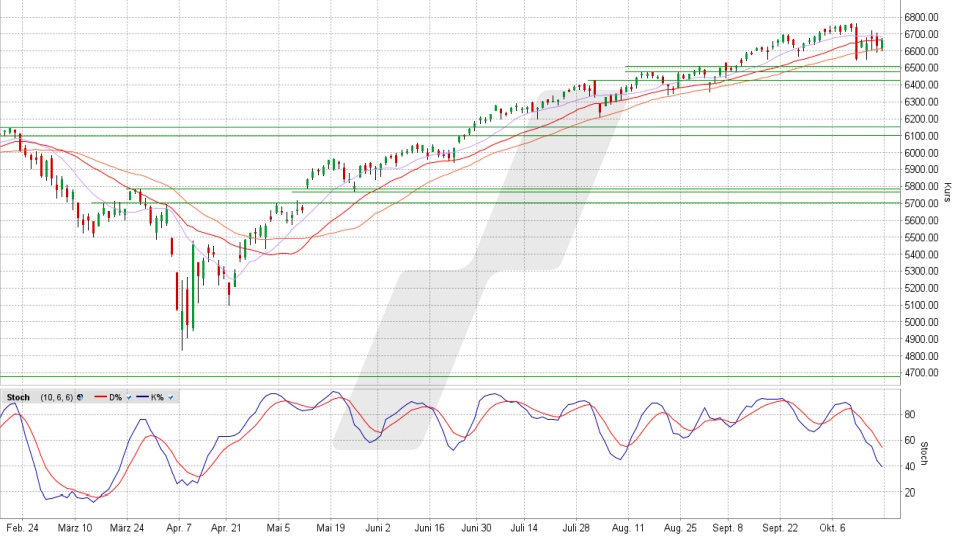960x540 pixels.
Task: Open the Stoch indicator settings icon
Action: 79,398
